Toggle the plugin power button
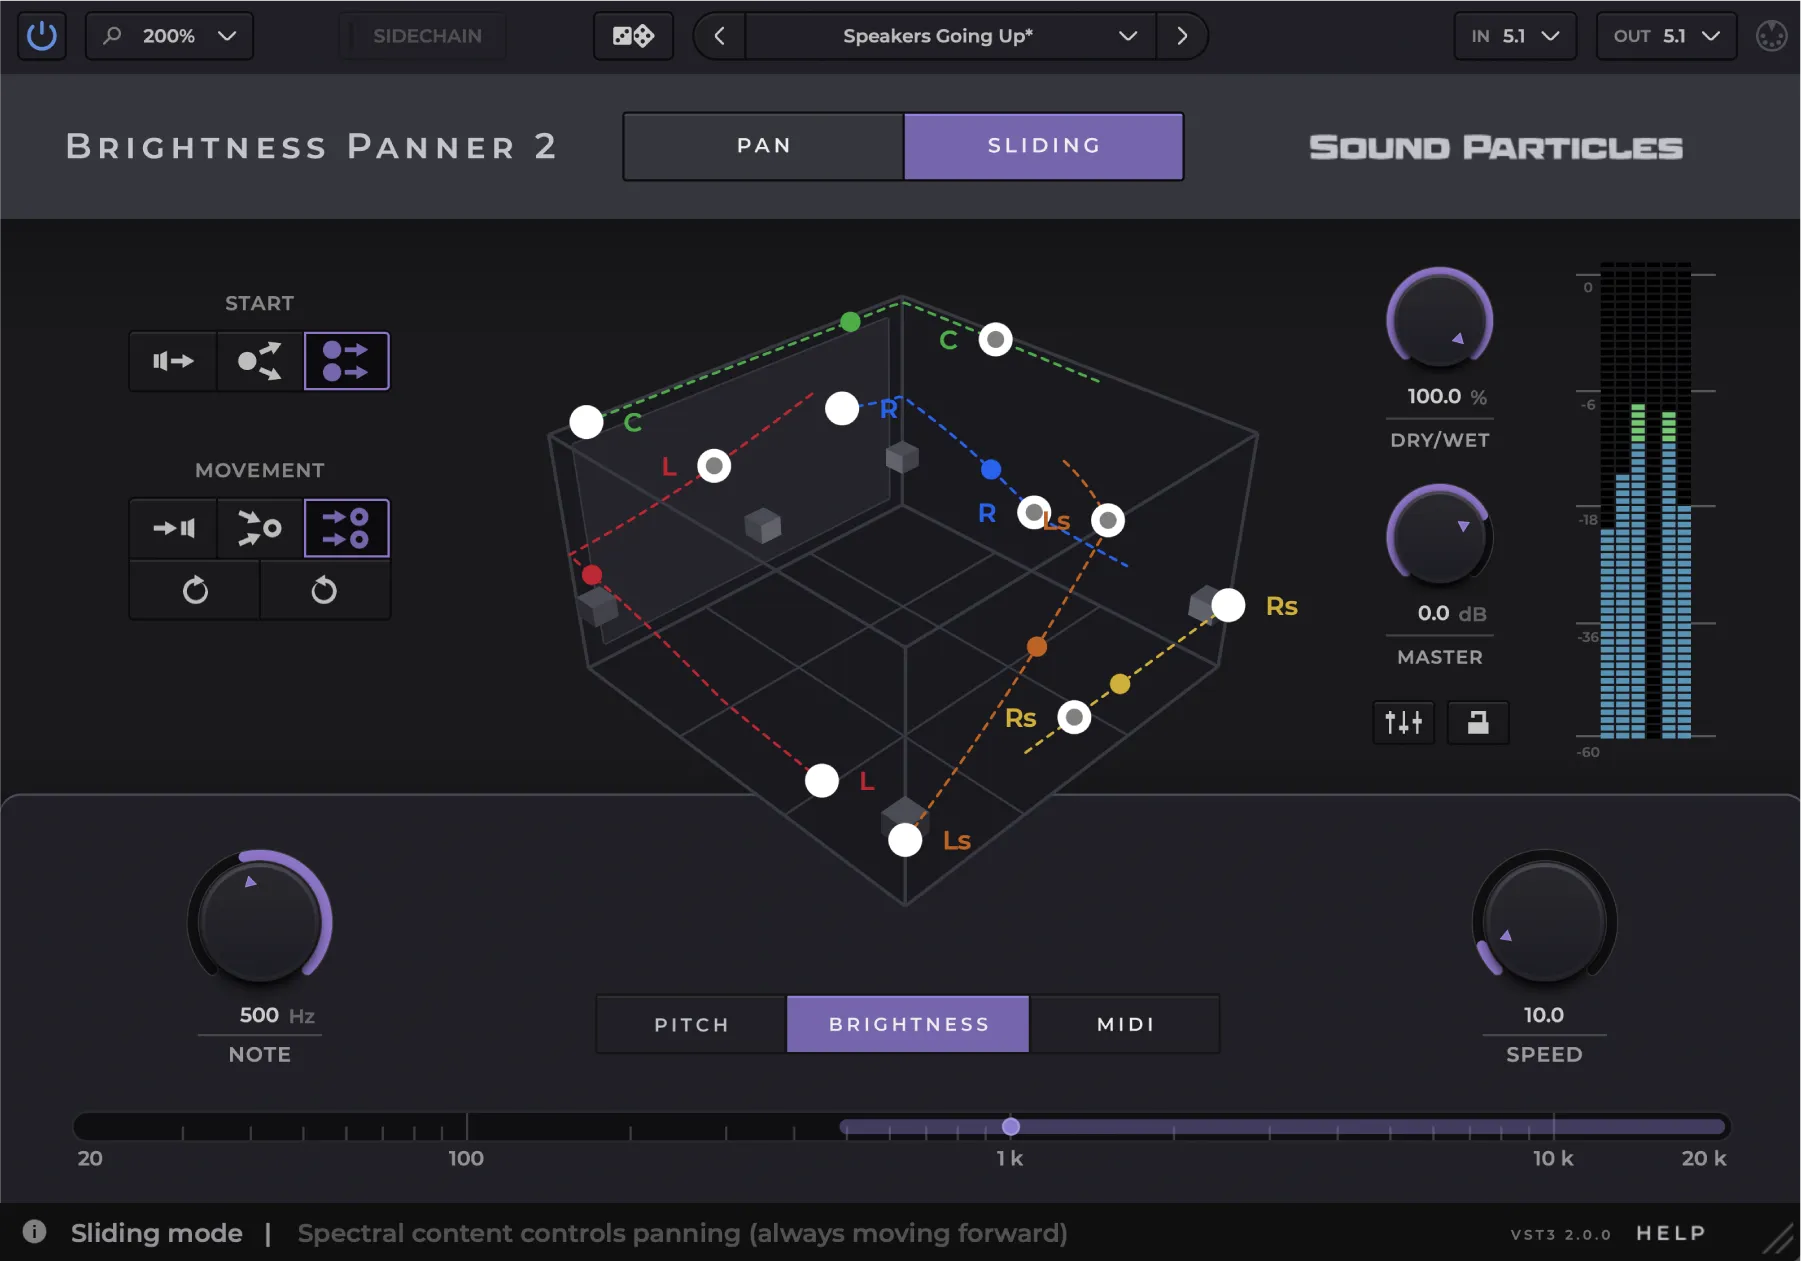The height and width of the screenshot is (1261, 1801). (41, 36)
